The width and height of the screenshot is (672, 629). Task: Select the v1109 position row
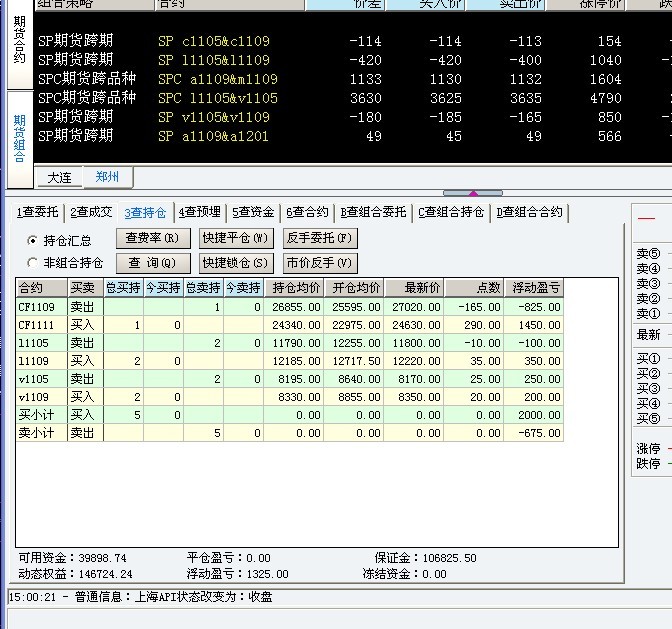coord(289,397)
